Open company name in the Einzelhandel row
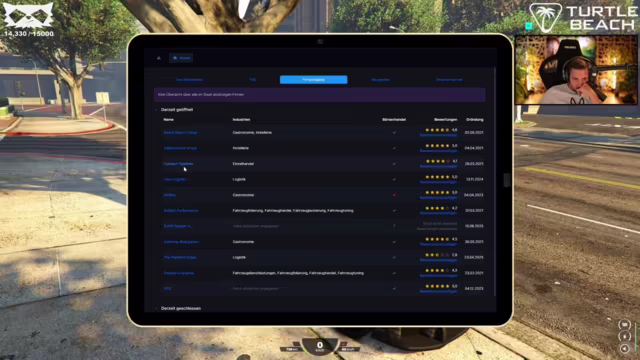The width and height of the screenshot is (640, 360). point(178,164)
